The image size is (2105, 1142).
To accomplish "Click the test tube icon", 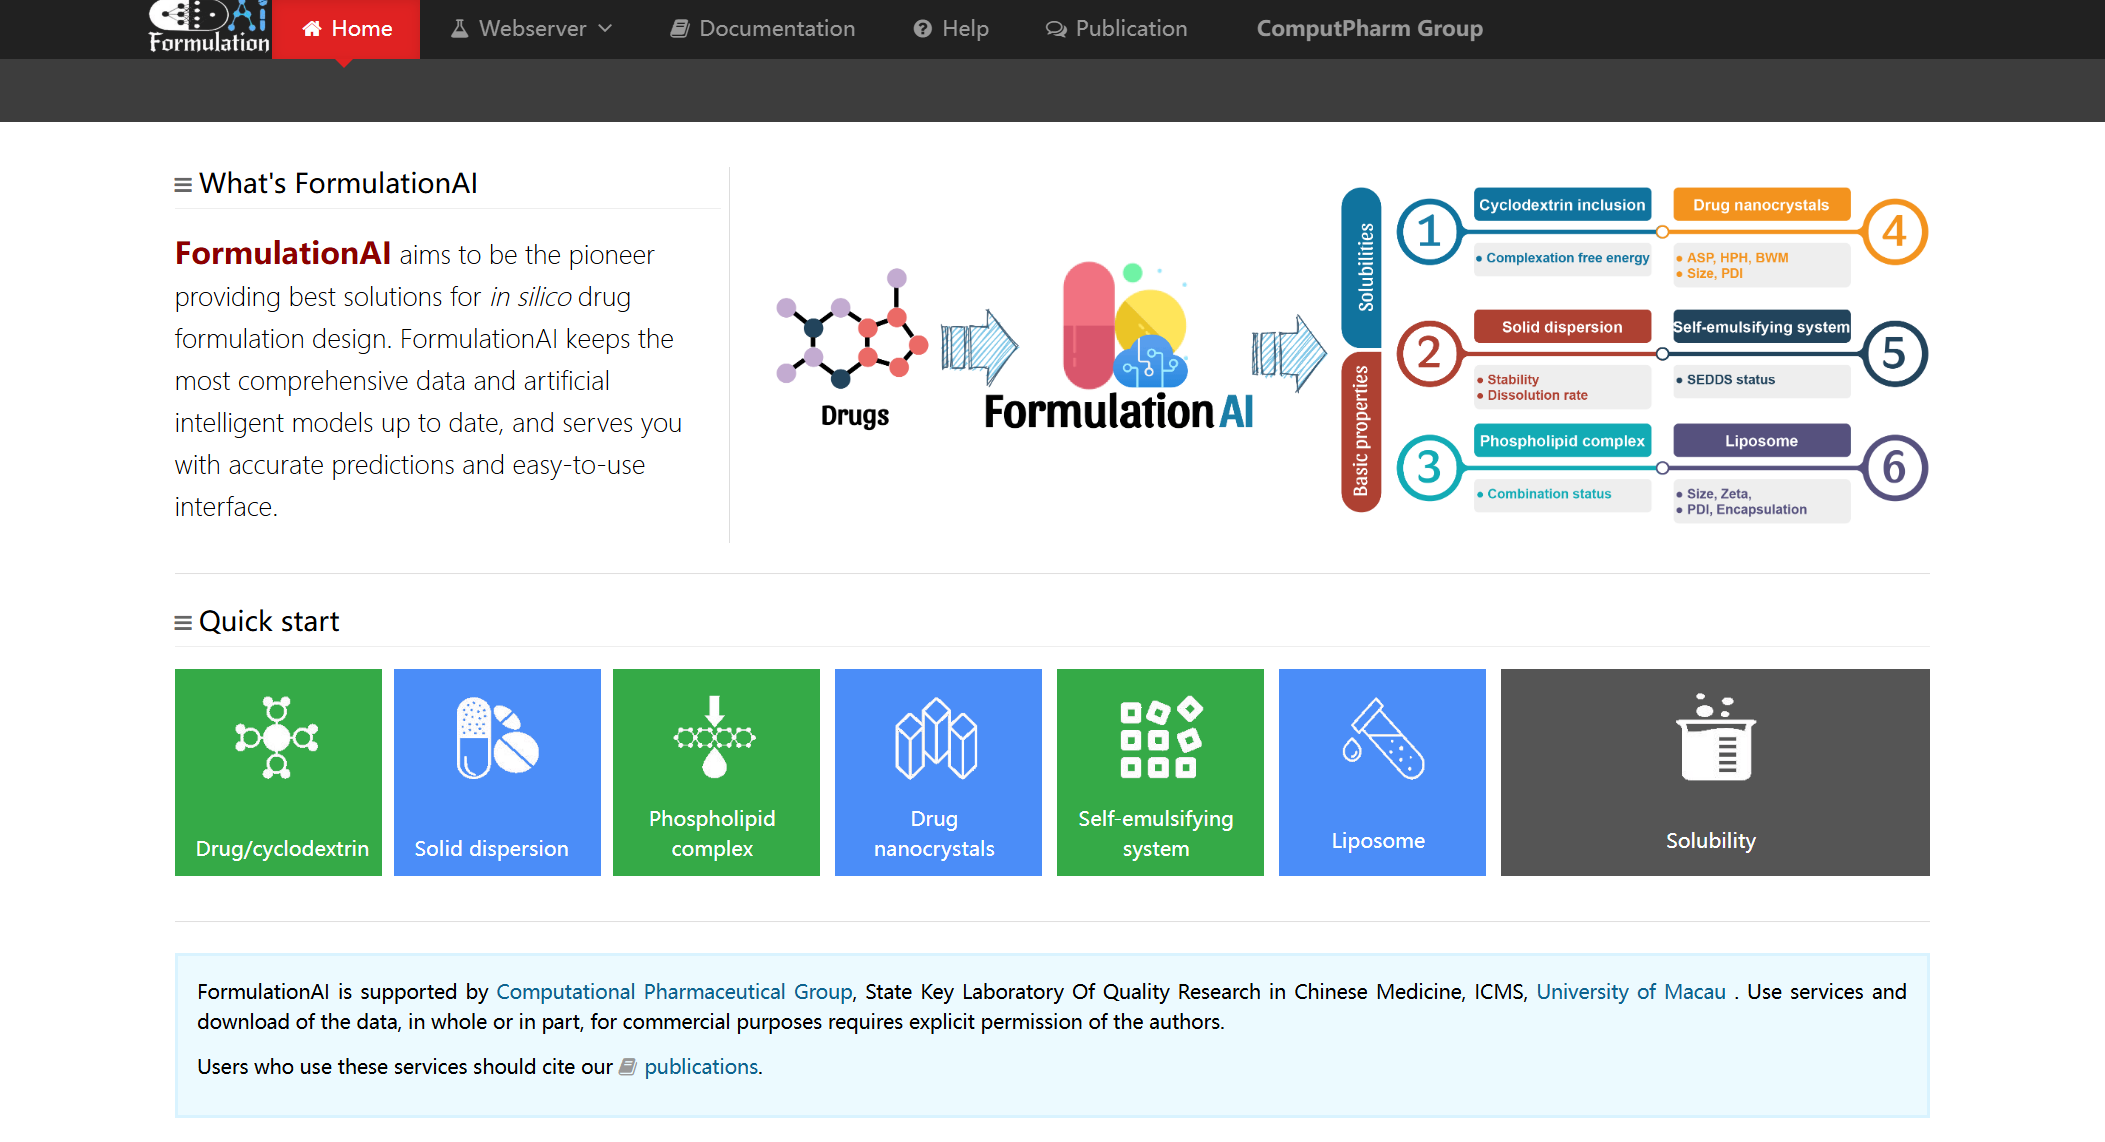I will tap(1383, 738).
